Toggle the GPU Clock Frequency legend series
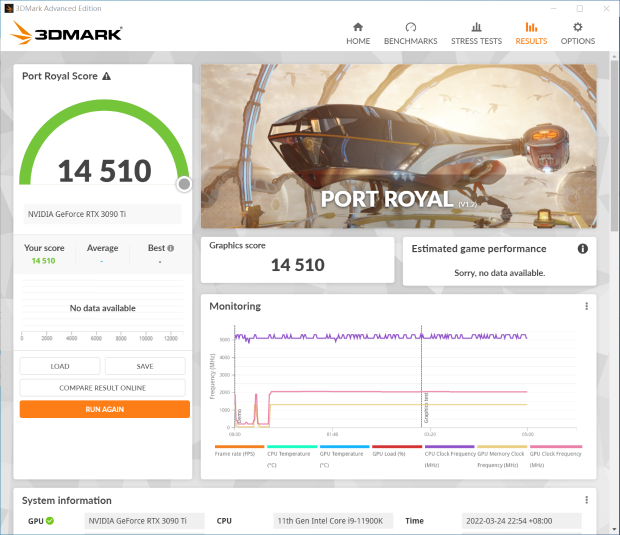Screen dimensions: 620x535 point(556,457)
